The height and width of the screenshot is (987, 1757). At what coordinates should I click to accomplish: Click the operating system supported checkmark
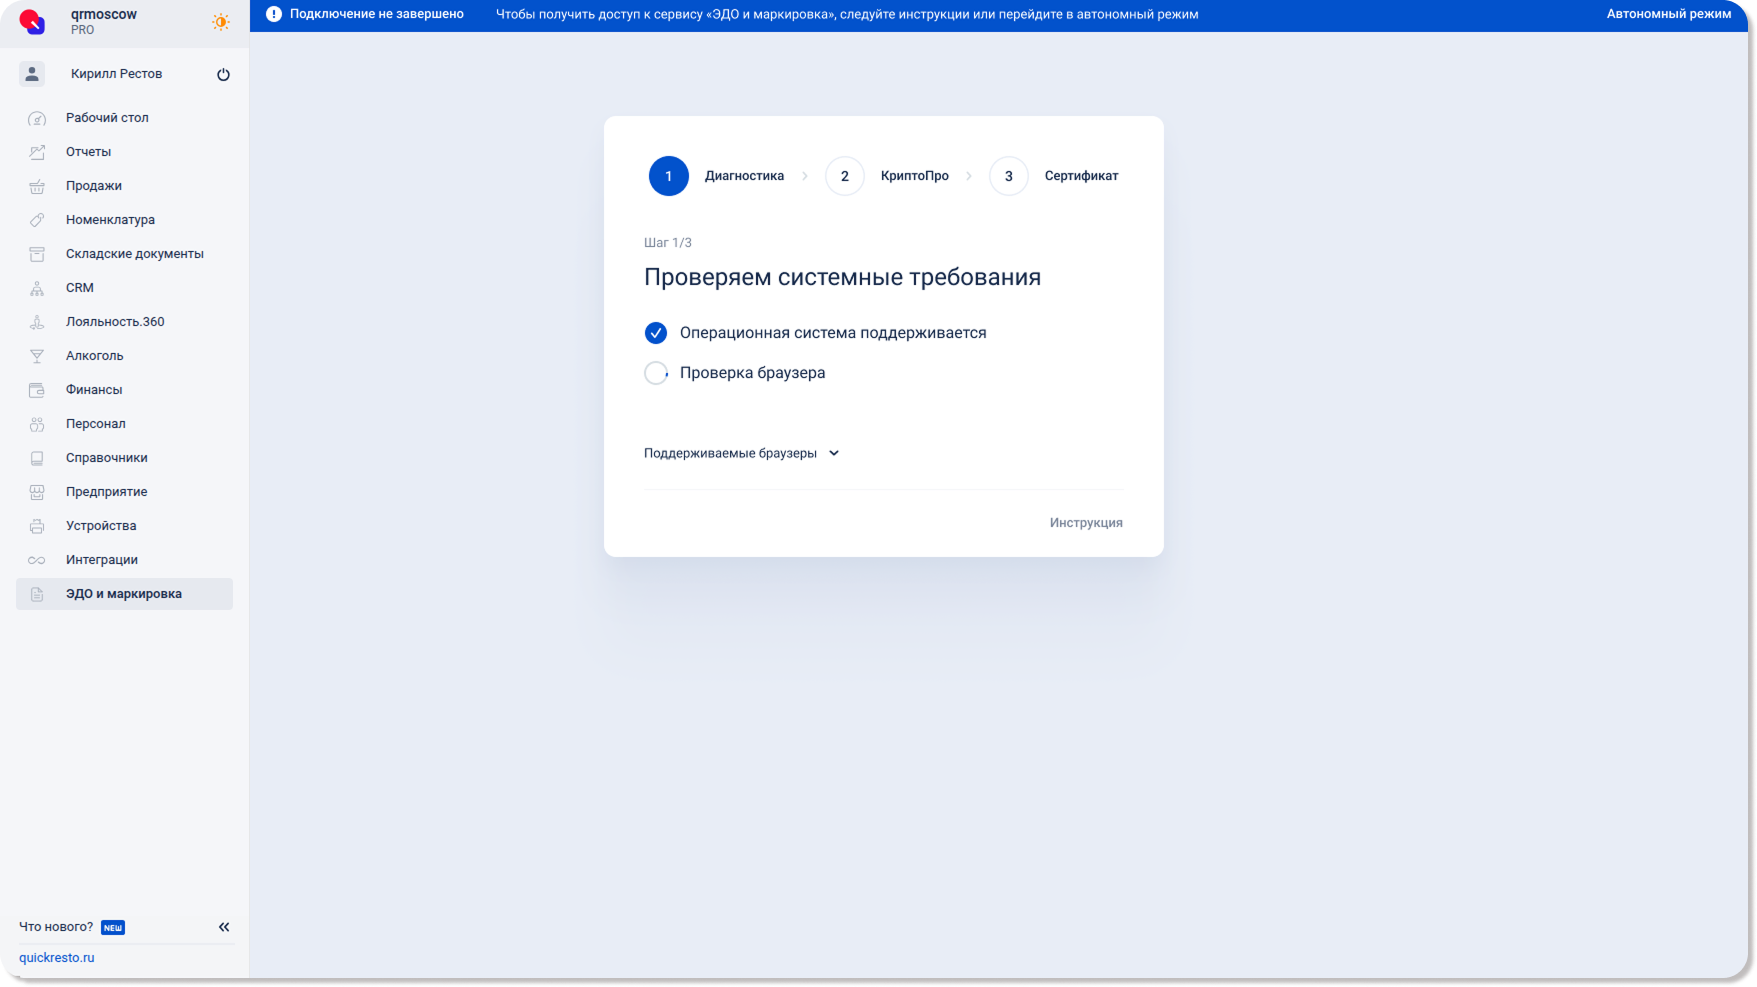click(656, 333)
